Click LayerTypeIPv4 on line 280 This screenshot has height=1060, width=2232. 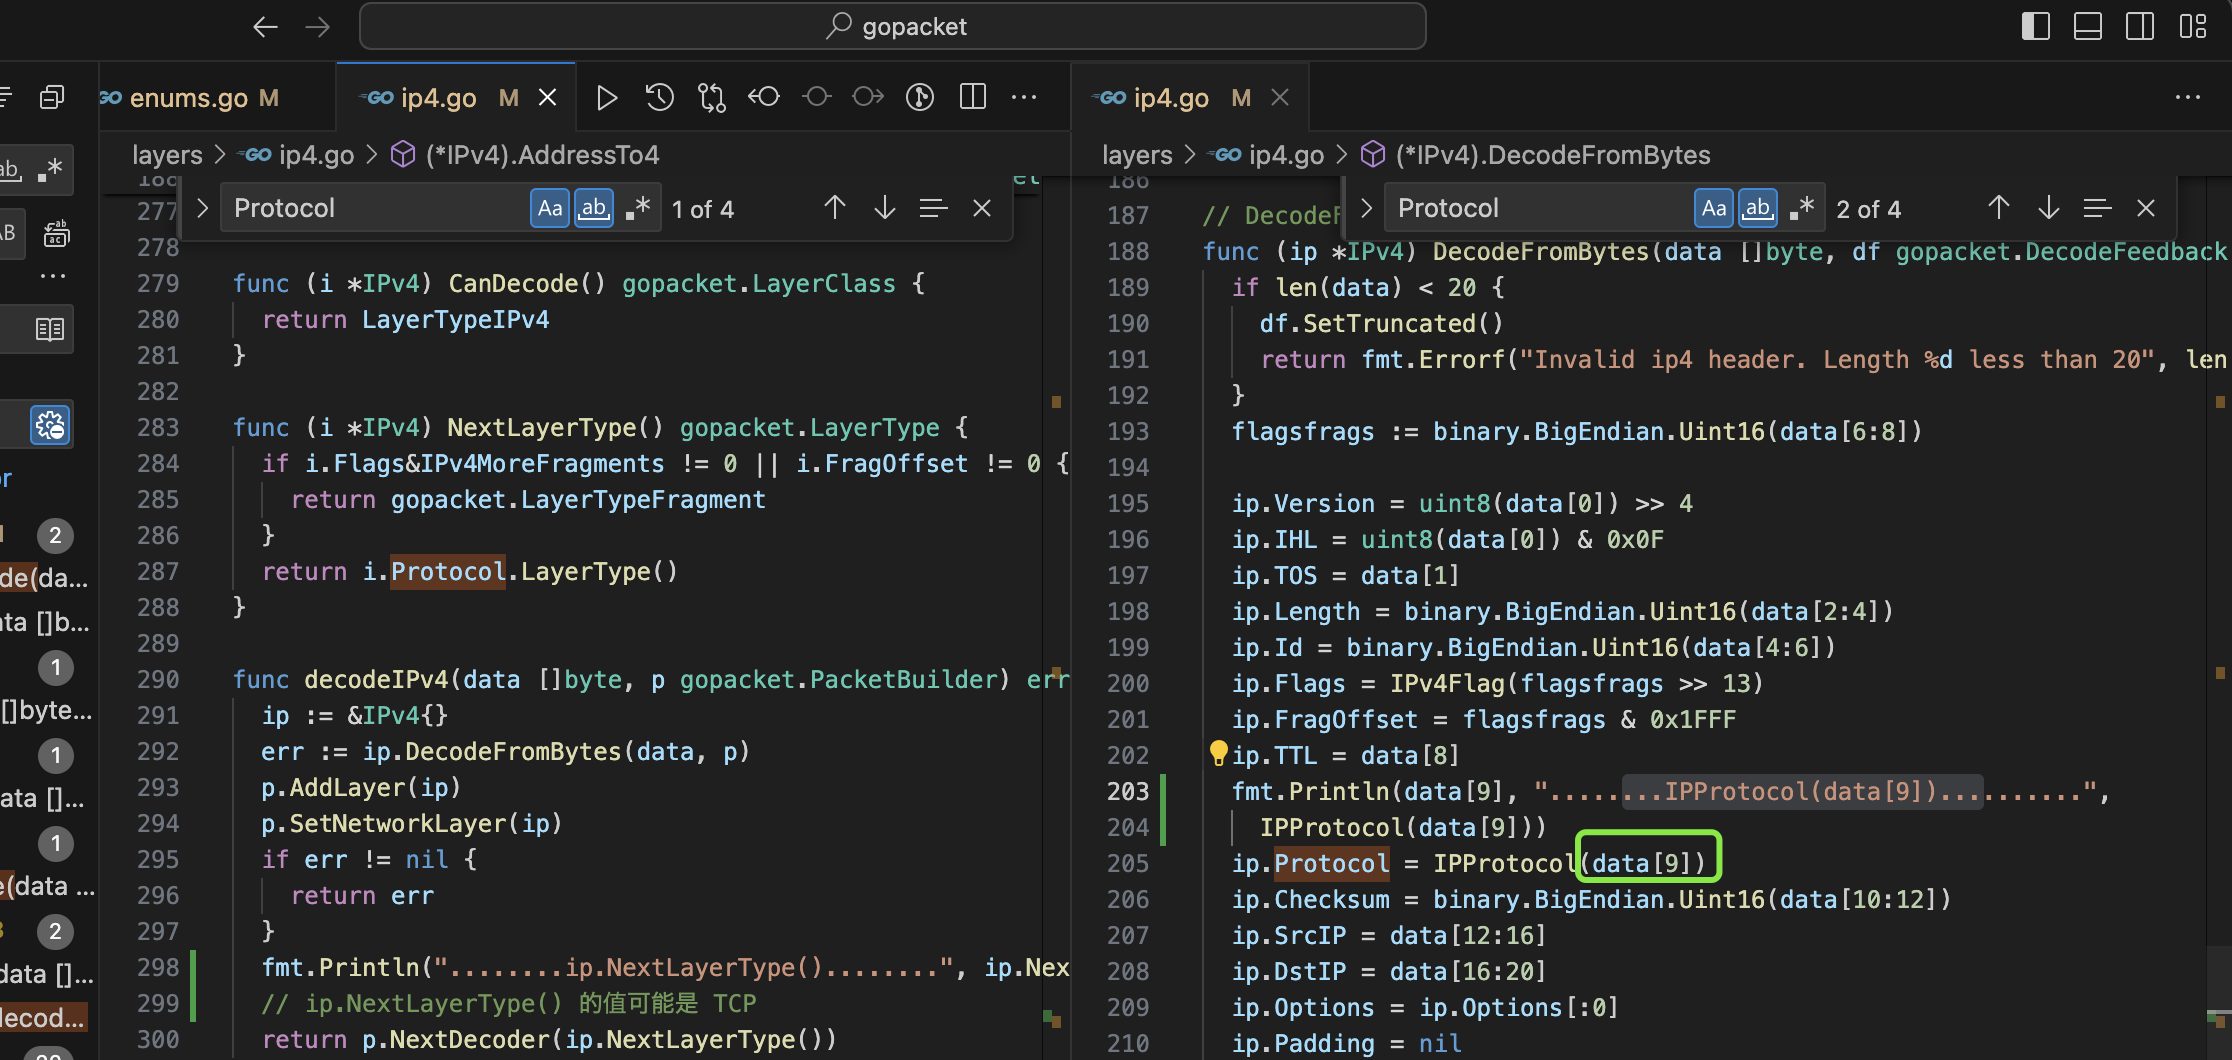pos(455,319)
